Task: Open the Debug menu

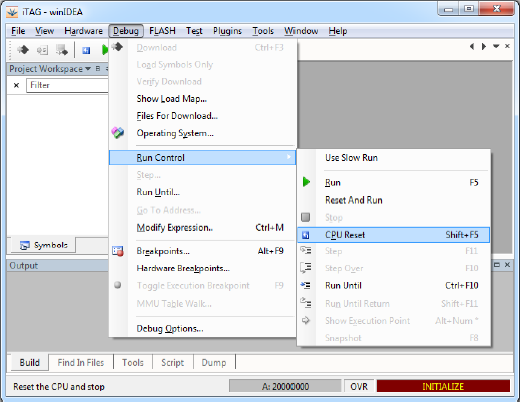Action: [126, 31]
